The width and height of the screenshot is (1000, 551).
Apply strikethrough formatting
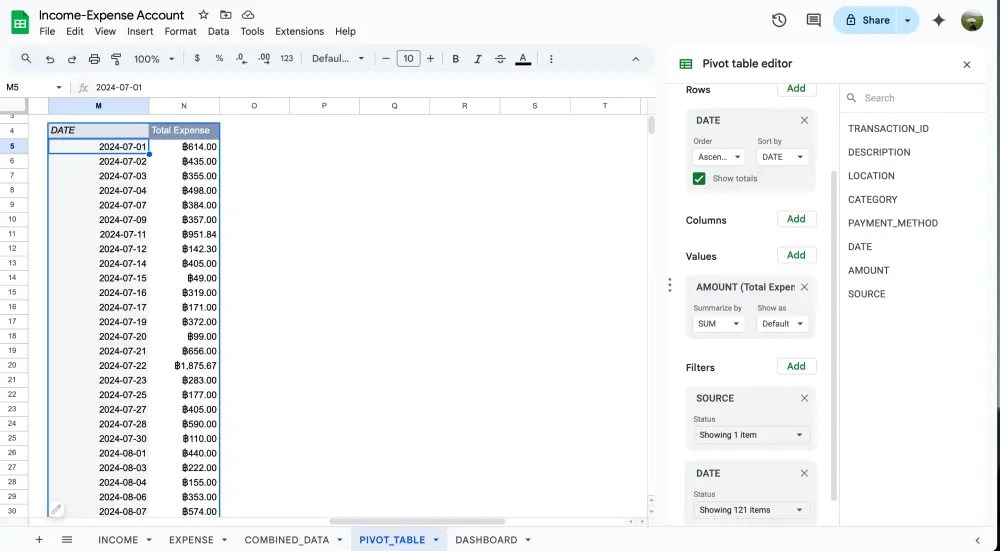pos(500,59)
